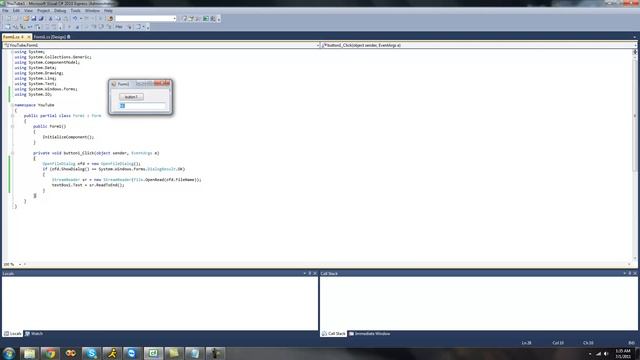Select the Locals tab
640x360 pixels.
(x=13, y=333)
